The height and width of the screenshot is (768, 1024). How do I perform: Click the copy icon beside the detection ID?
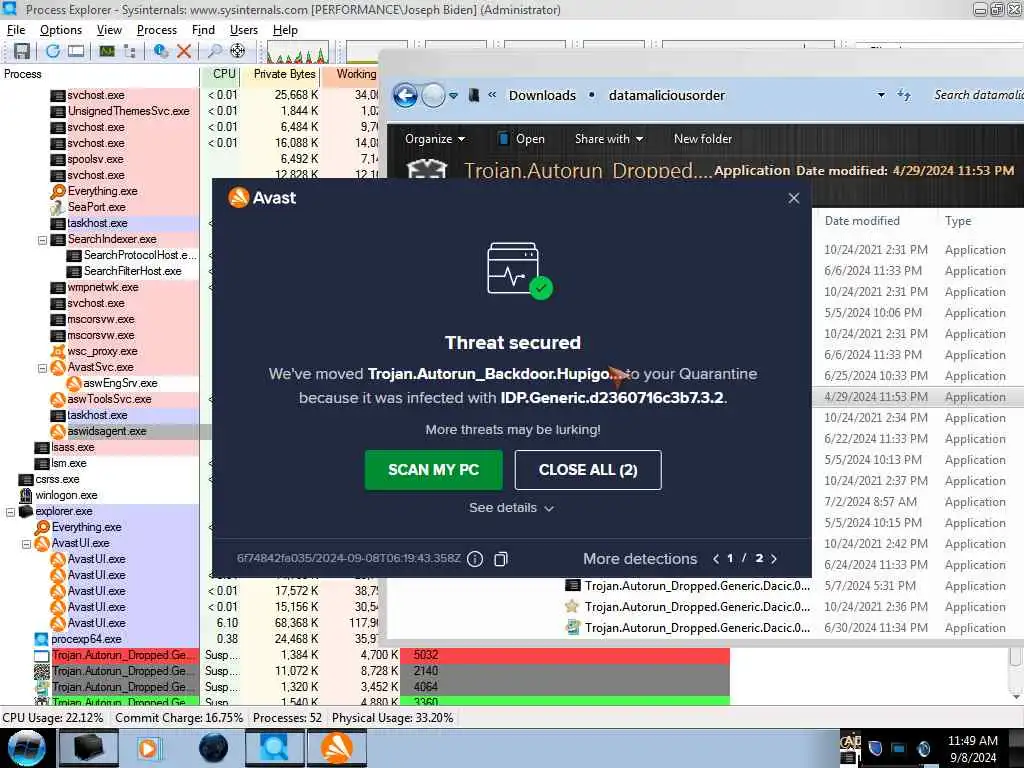pyautogui.click(x=501, y=559)
